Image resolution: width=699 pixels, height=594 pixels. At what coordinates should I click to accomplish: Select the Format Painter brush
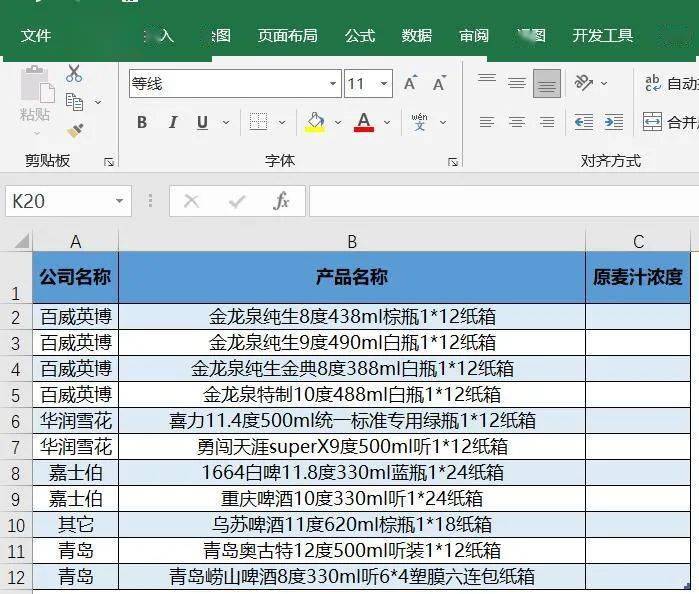tap(75, 130)
